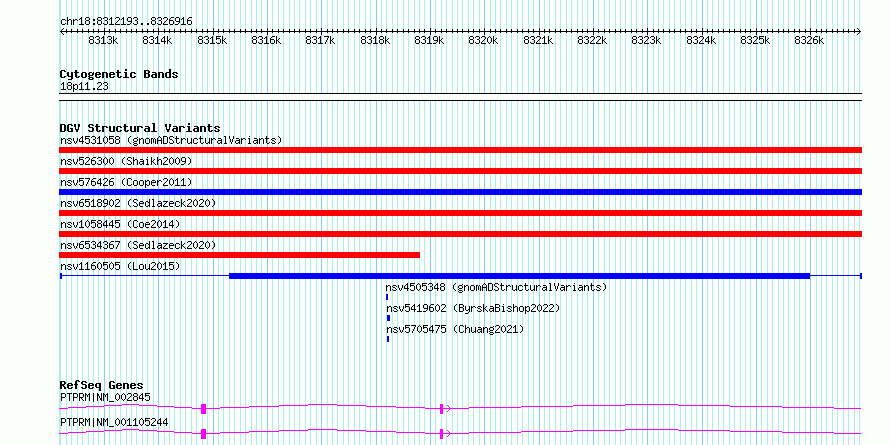The width and height of the screenshot is (890, 445).
Task: Click the 8314k ruler tick label
Action: tap(157, 40)
